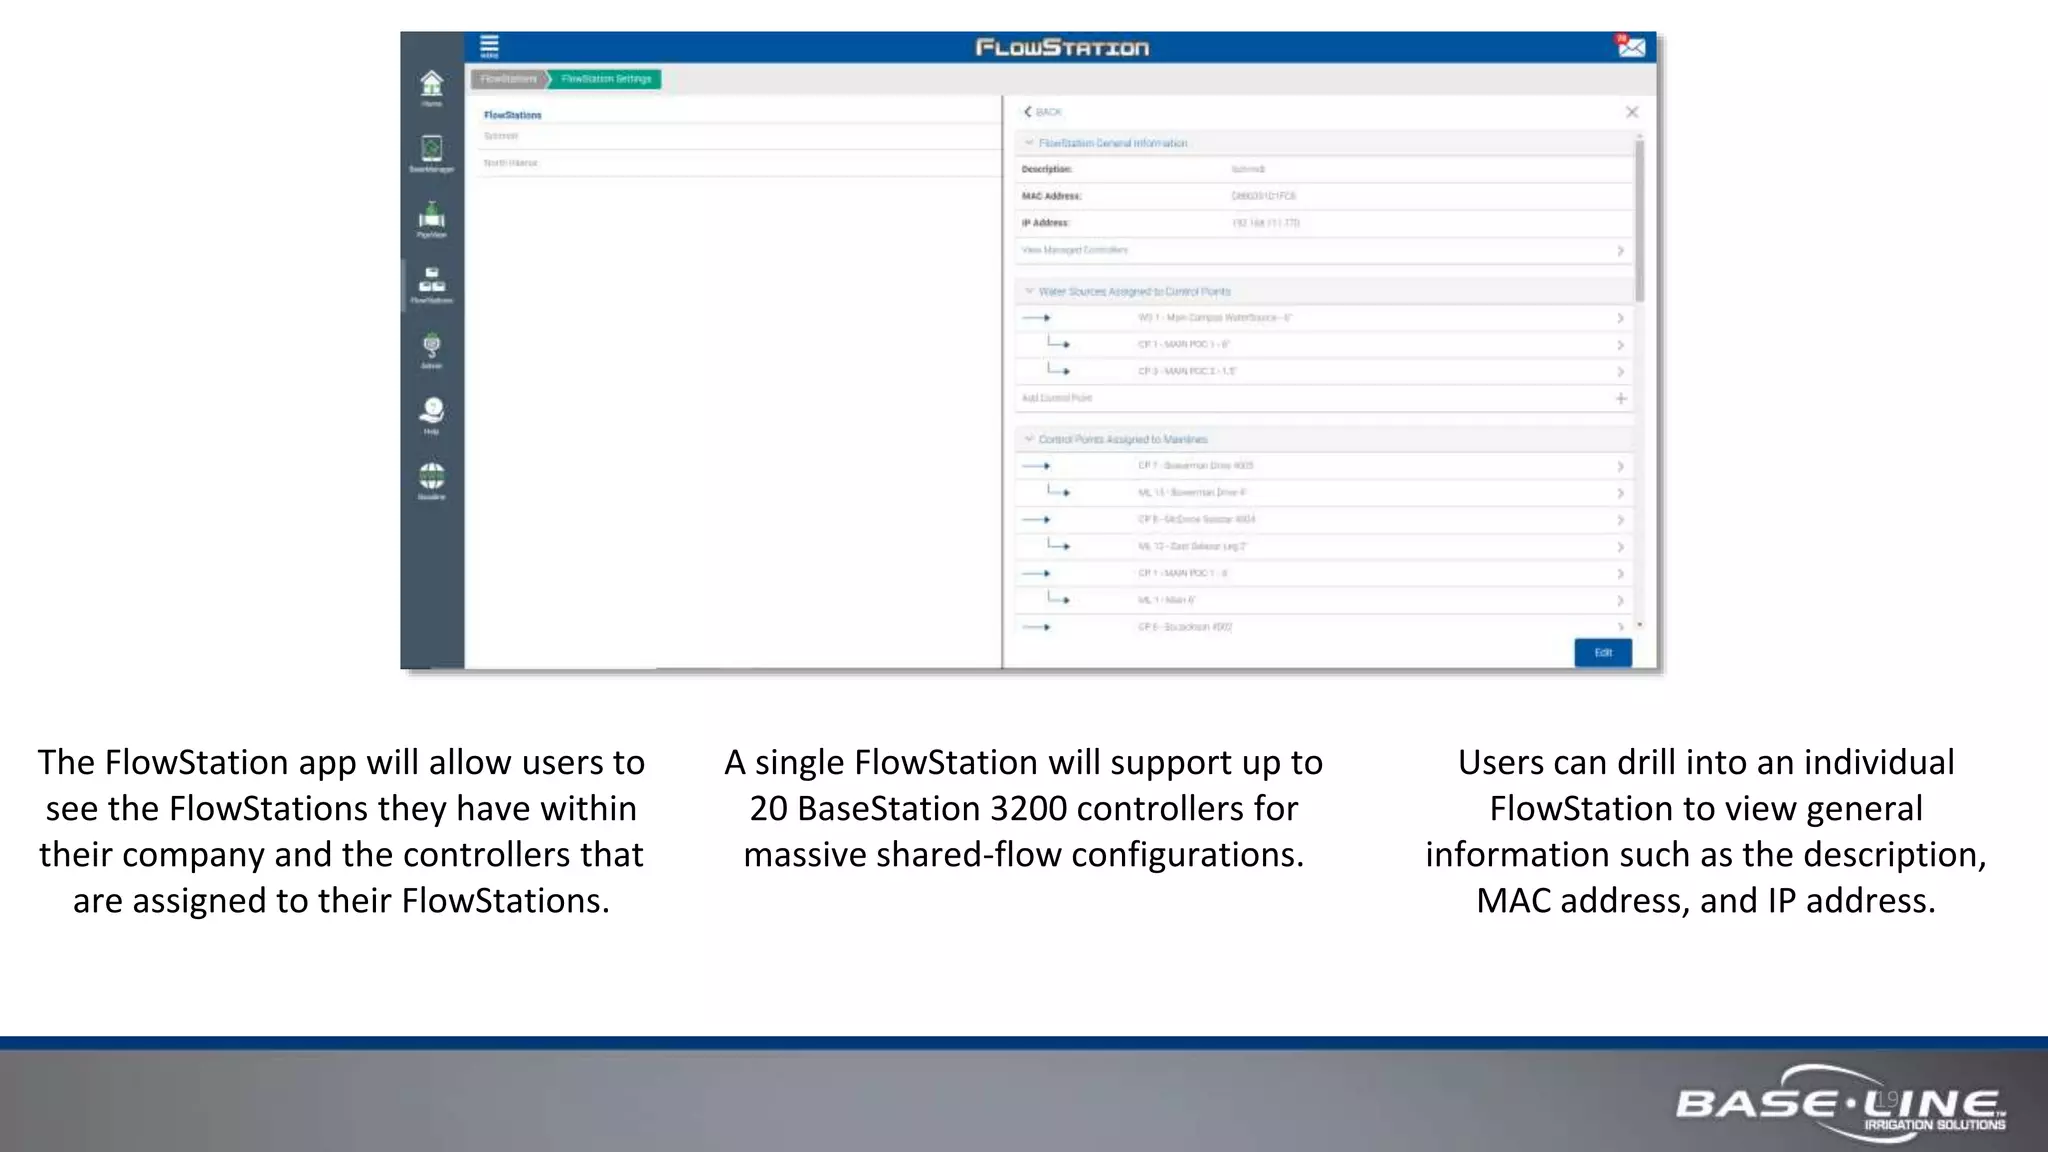Screen dimensions: 2048x1152
Task: Add a control point with plus icon
Action: point(1620,398)
